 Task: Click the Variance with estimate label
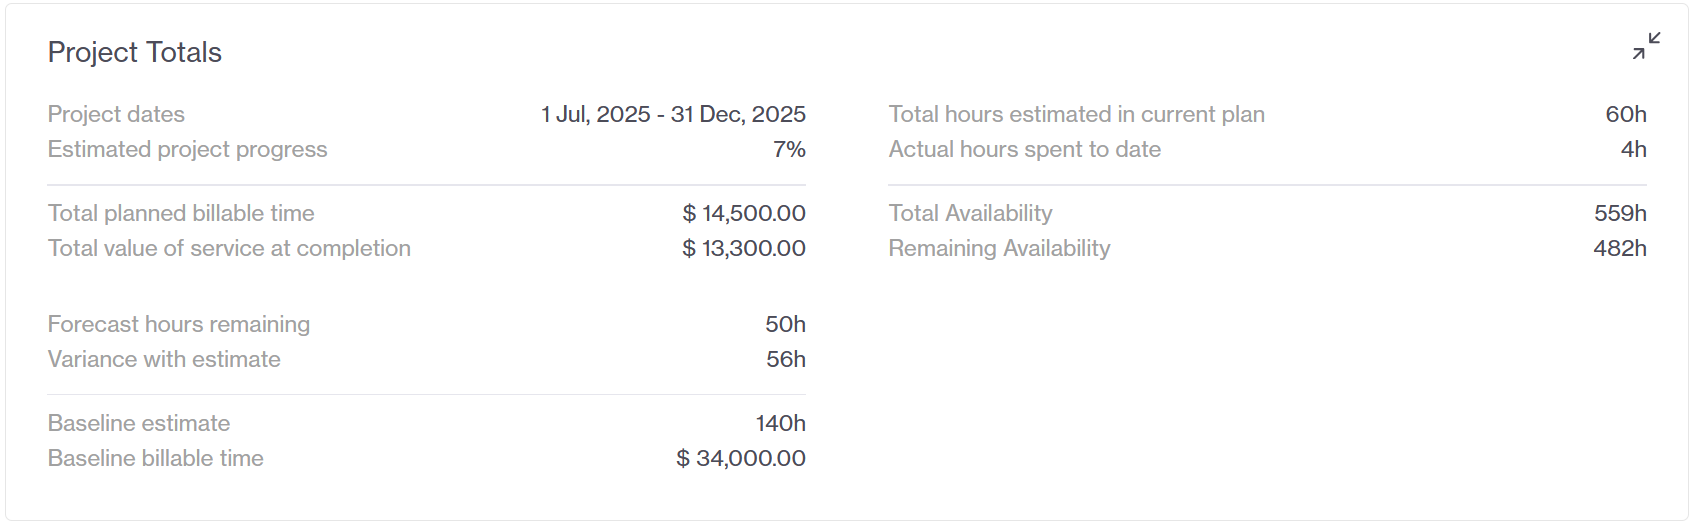(164, 359)
